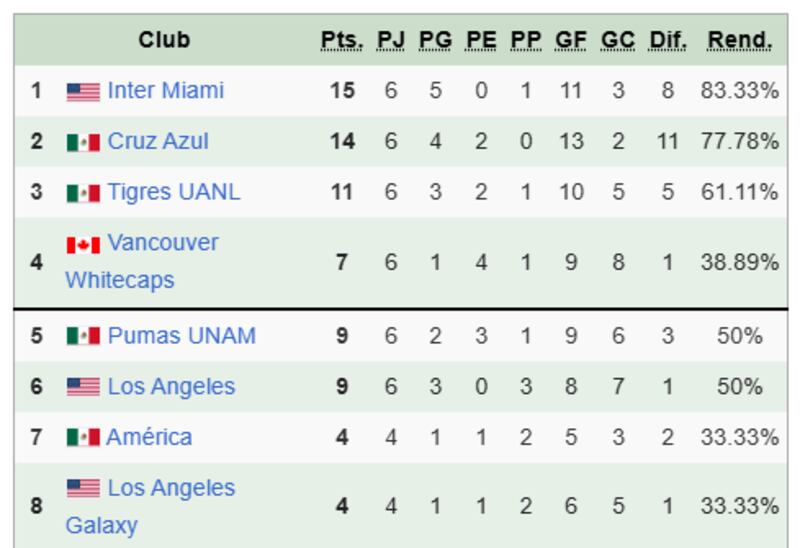This screenshot has height=548, width=800.
Task: Click the USA flag beside Los Angeles
Action: [83, 387]
